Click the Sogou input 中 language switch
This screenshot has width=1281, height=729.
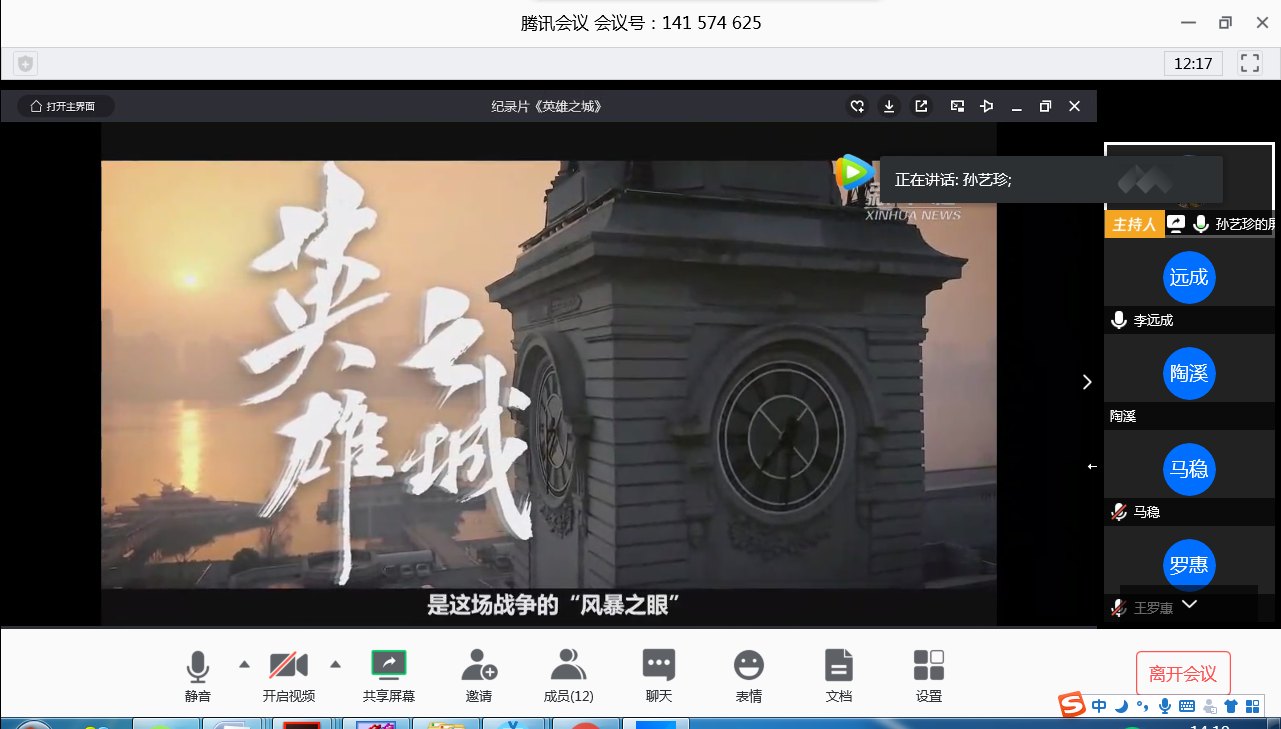pyautogui.click(x=1099, y=706)
